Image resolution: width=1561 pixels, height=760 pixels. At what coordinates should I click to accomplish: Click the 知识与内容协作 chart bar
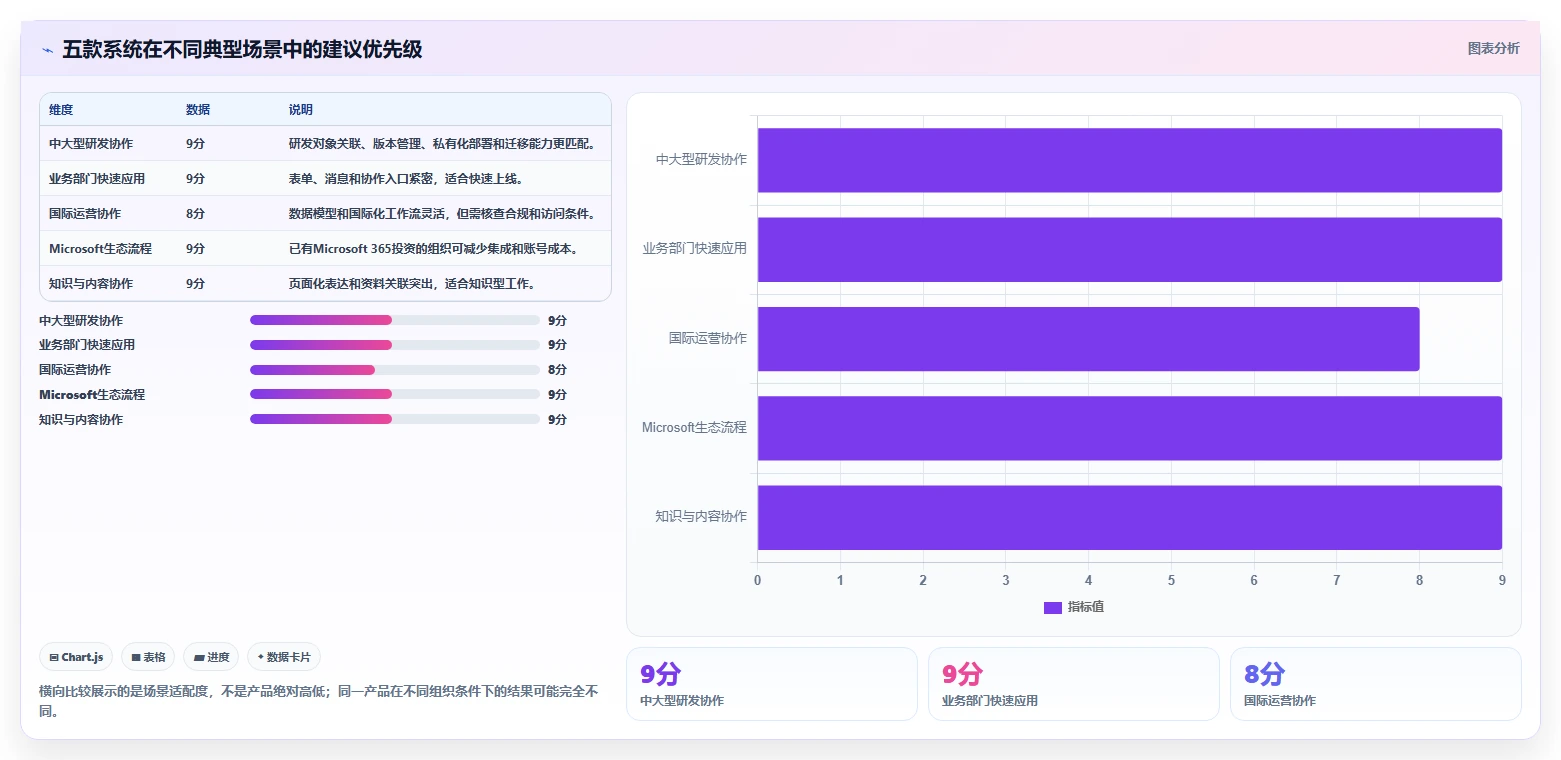pyautogui.click(x=1129, y=518)
